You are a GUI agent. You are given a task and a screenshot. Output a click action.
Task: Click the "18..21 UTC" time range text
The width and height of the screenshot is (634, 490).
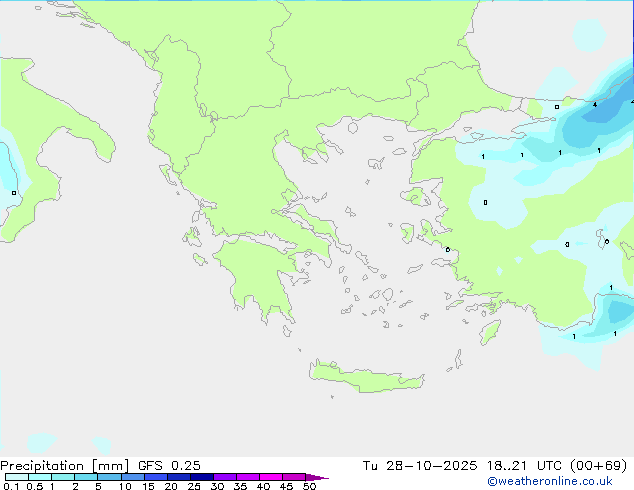tap(524, 466)
